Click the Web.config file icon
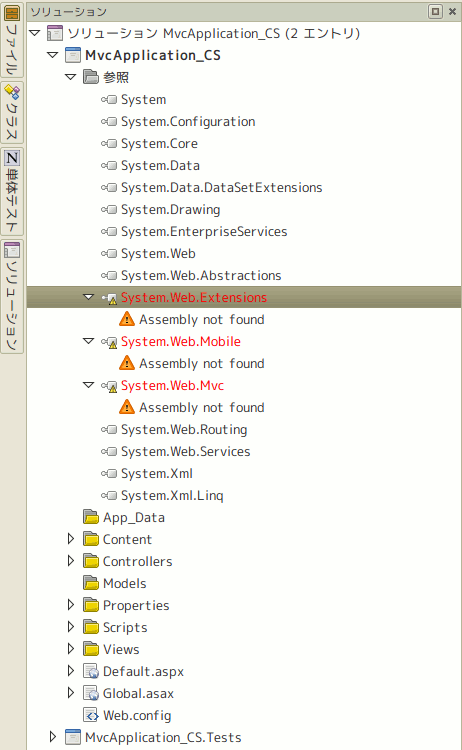Image resolution: width=462 pixels, height=750 pixels. pyautogui.click(x=91, y=715)
